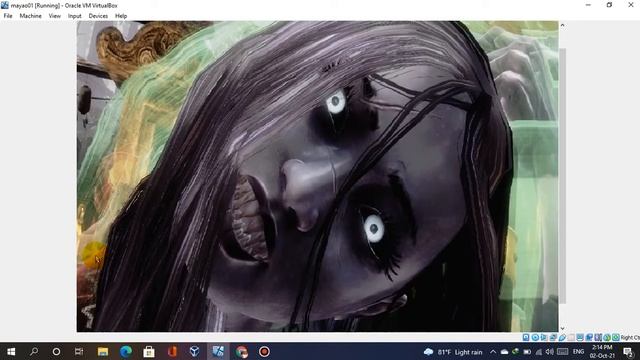Open taskbar Search magnifier
The height and width of the screenshot is (360, 640).
click(x=34, y=351)
